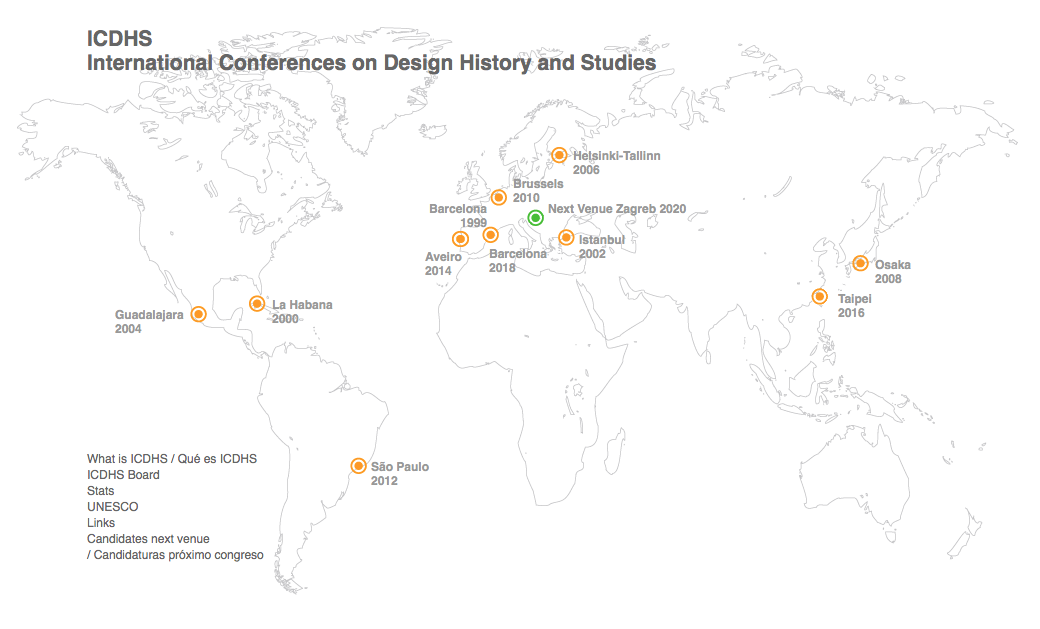Image resolution: width=1040 pixels, height=629 pixels.
Task: Select the Taipei 2016 map marker
Action: pyautogui.click(x=819, y=296)
